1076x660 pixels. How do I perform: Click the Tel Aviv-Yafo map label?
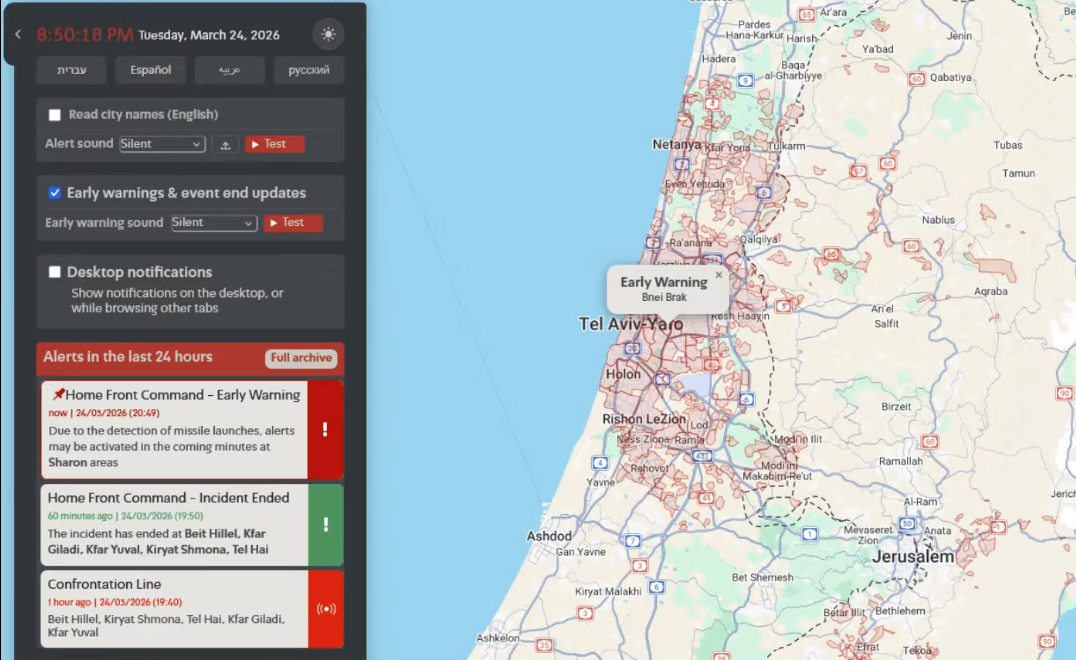[631, 324]
